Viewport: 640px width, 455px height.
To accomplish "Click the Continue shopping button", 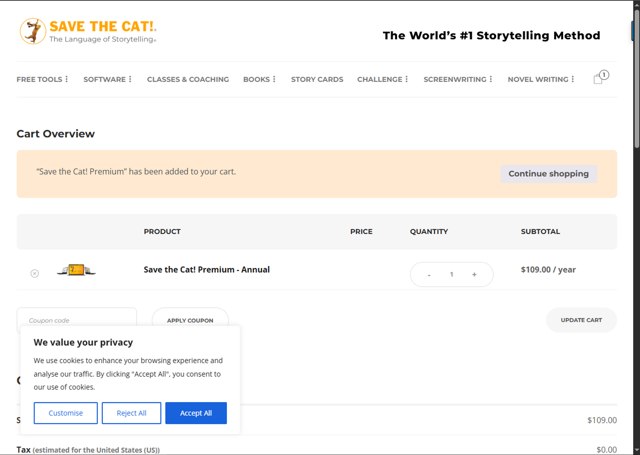I will click(548, 174).
